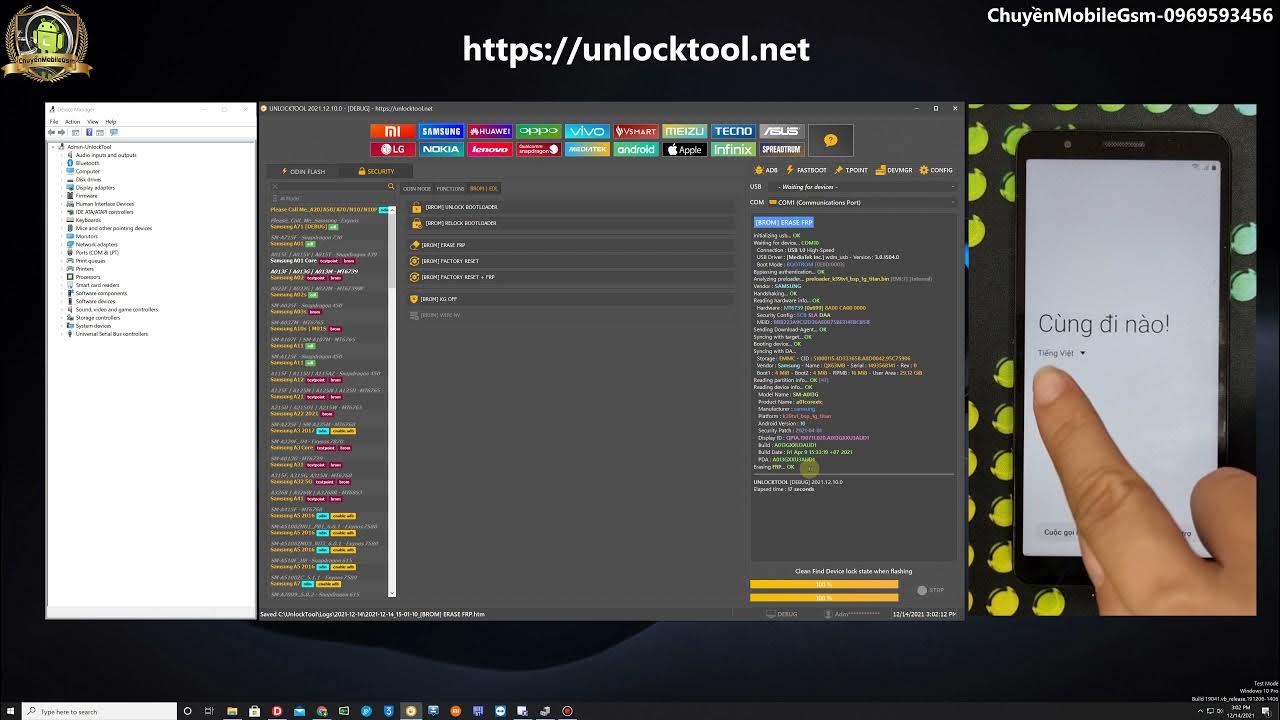Select the BROM | EDL sub-tab
The height and width of the screenshot is (720, 1280).
484,188
